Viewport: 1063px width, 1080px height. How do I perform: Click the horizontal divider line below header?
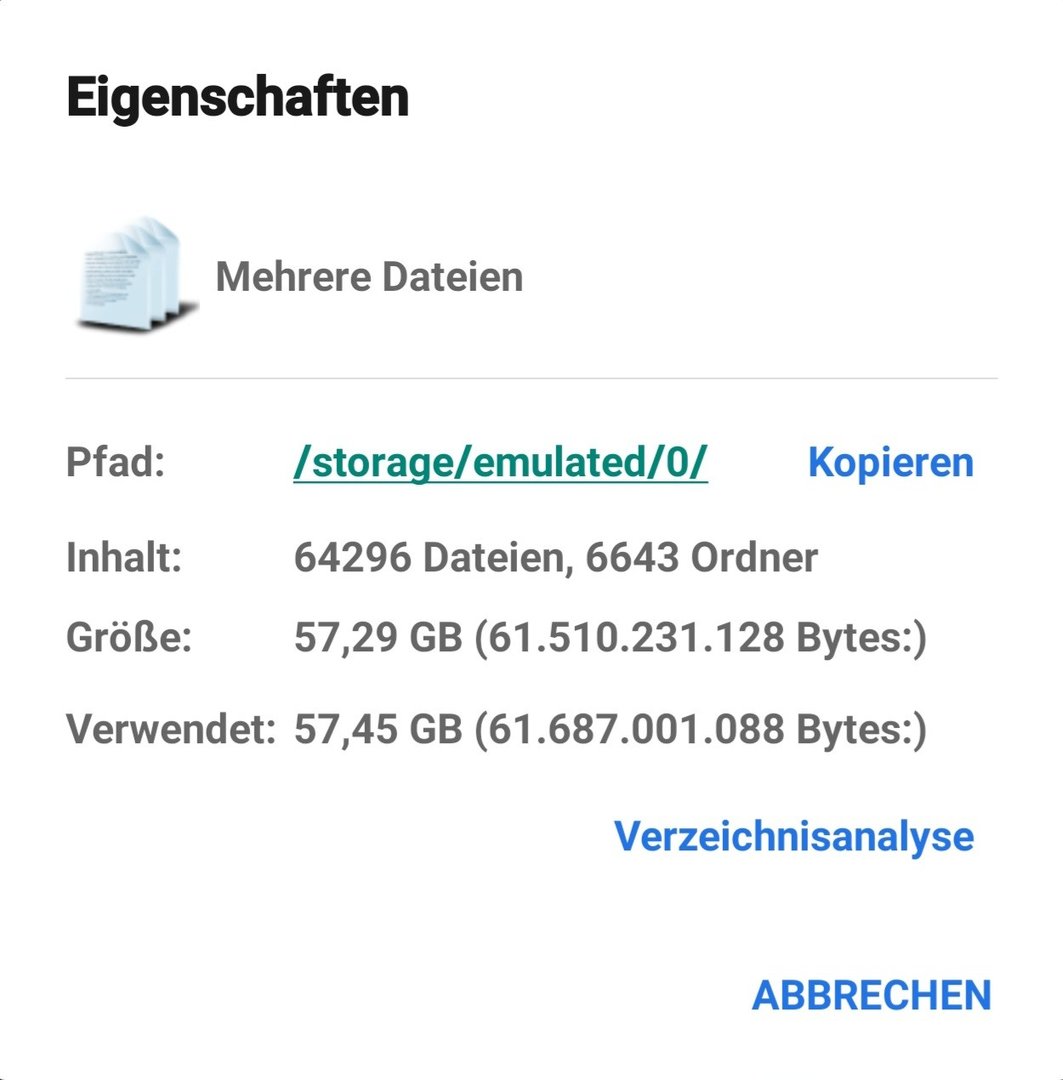(x=531, y=379)
